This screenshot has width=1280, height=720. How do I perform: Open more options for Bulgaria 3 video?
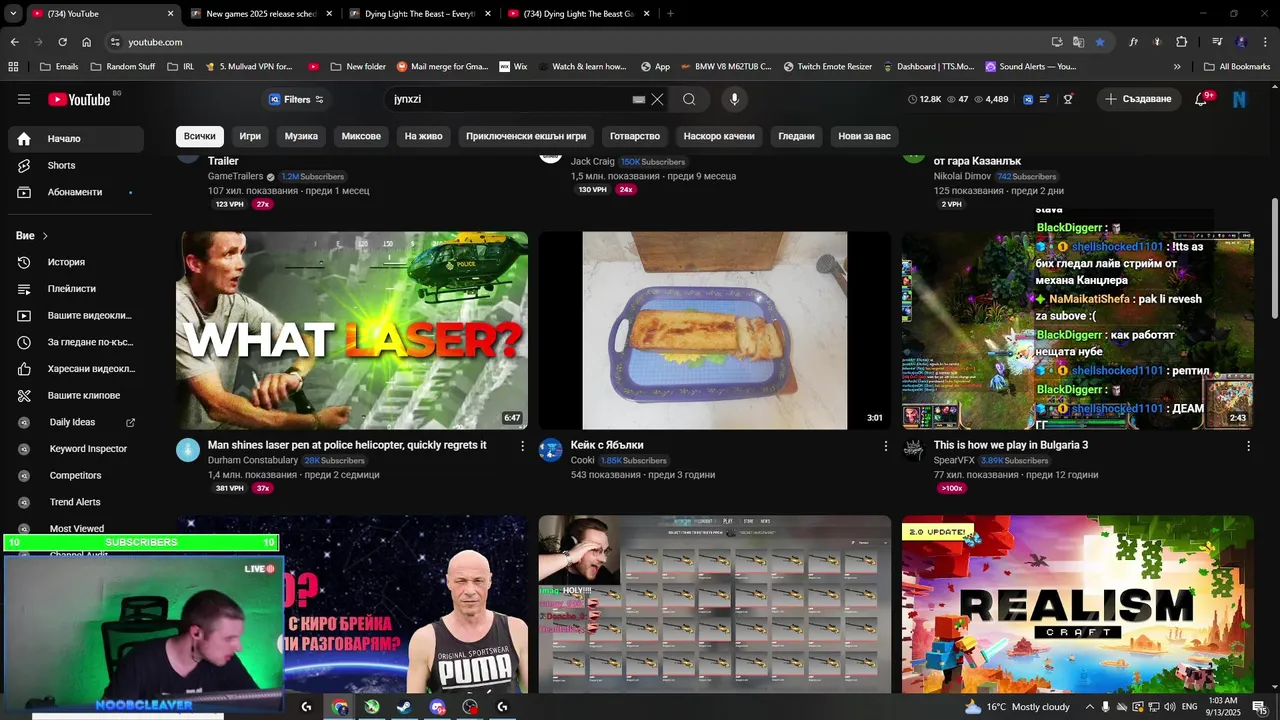pyautogui.click(x=1248, y=446)
